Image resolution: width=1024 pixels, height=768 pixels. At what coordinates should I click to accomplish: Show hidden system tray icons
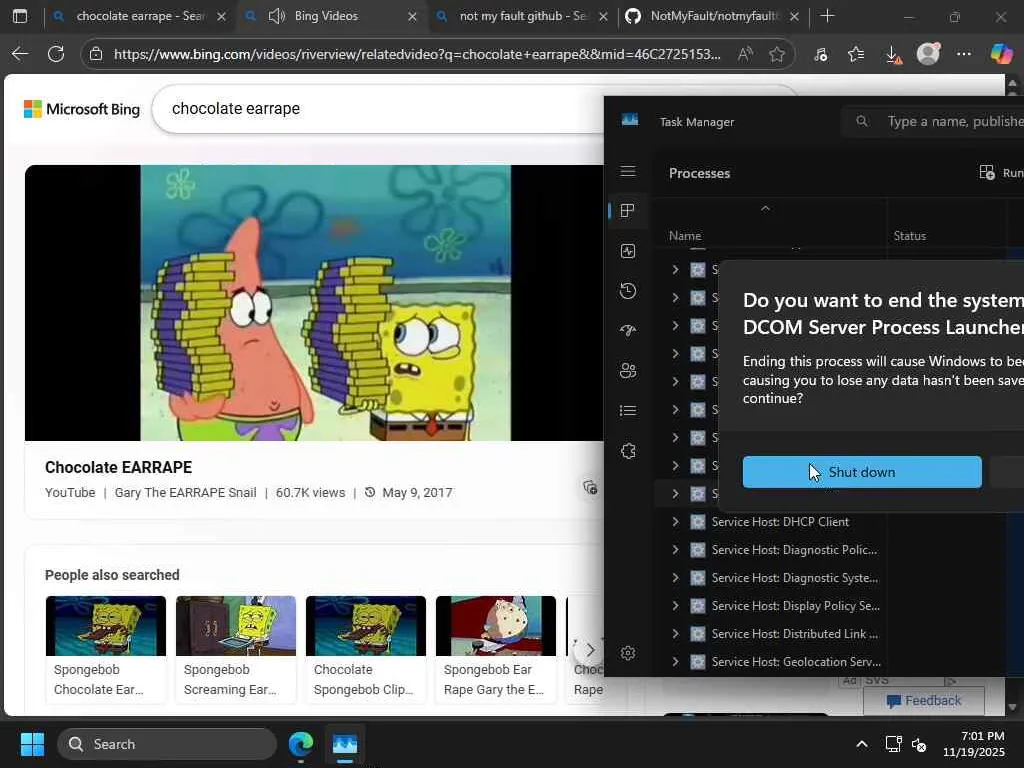(x=862, y=744)
